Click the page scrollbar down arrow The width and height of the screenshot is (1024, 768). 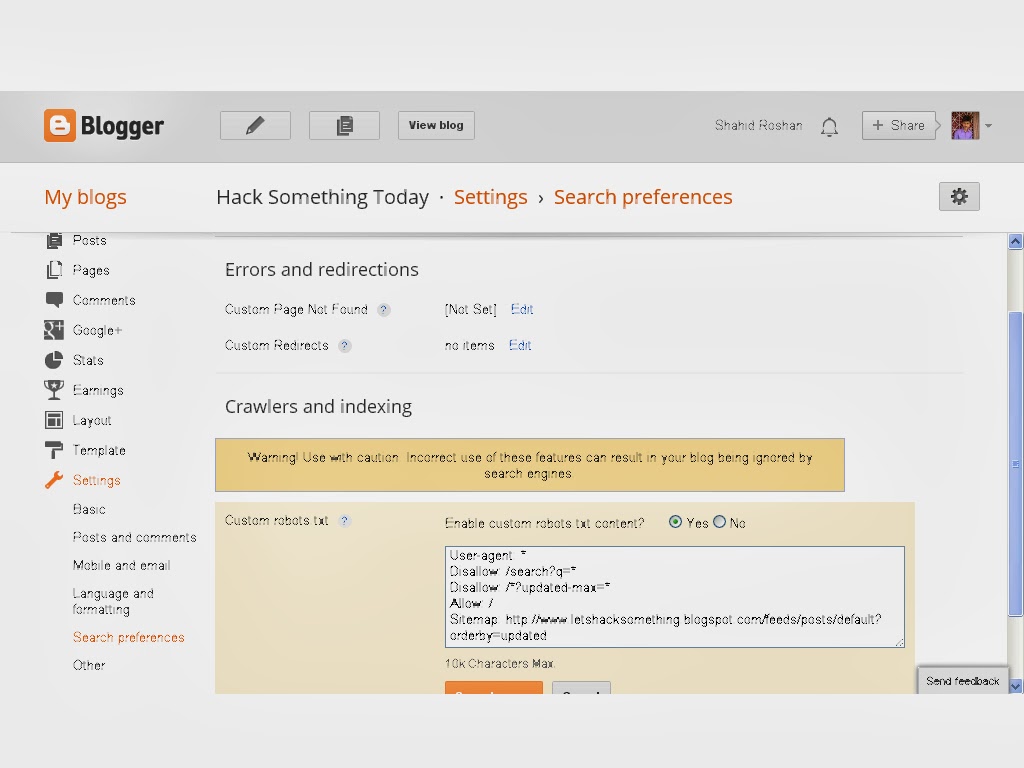click(1016, 686)
